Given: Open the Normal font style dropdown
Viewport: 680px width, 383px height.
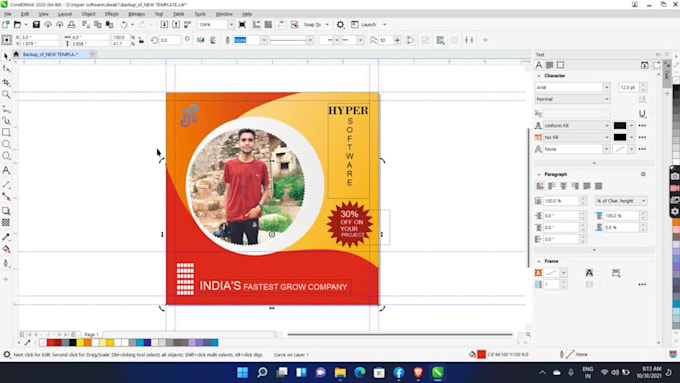Looking at the screenshot, I should click(x=606, y=99).
